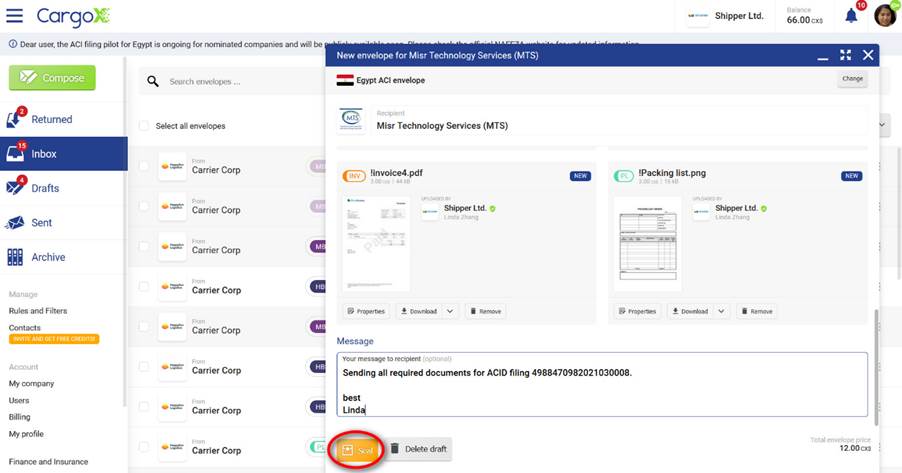Change the envelope type
Screen dimensions: 902x473
[x=853, y=79]
